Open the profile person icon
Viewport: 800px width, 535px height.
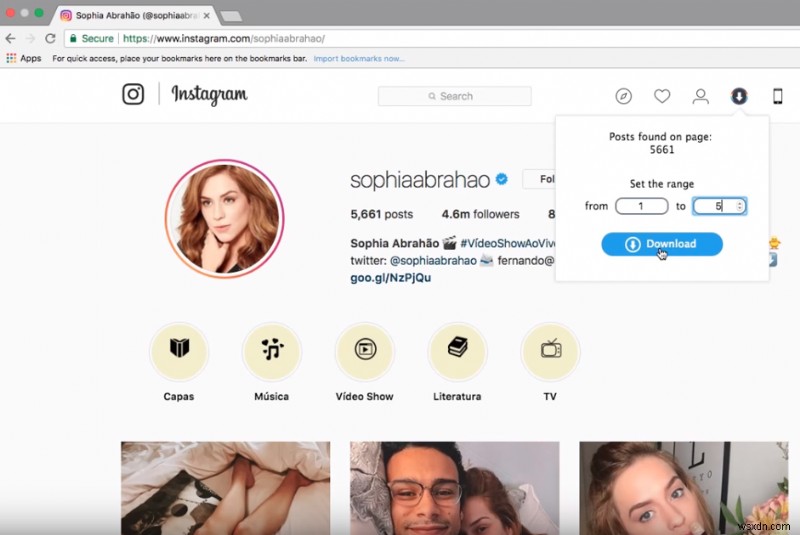[700, 96]
